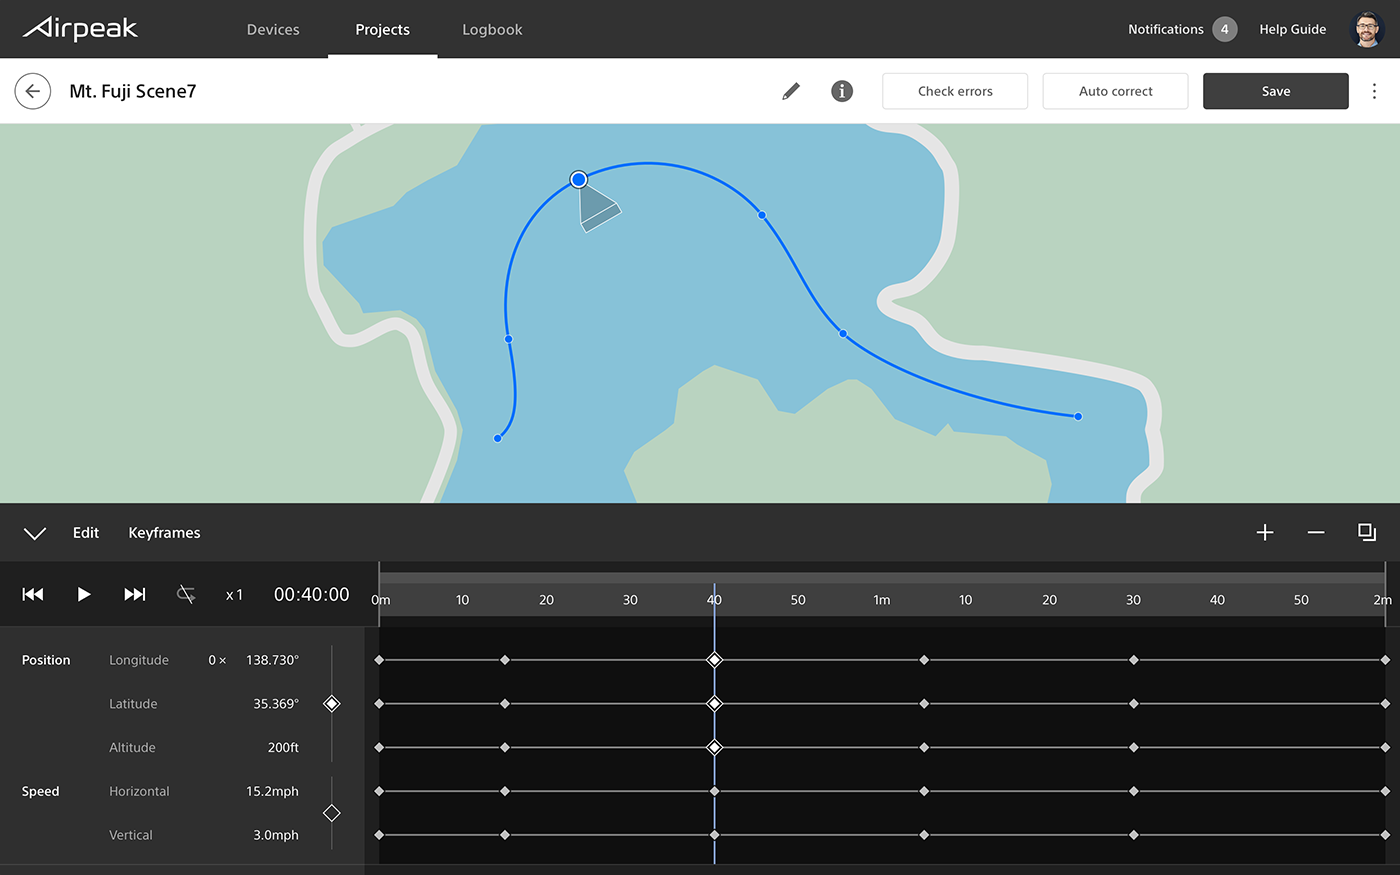Click the pencil edit icon
This screenshot has width=1400, height=875.
coord(791,91)
